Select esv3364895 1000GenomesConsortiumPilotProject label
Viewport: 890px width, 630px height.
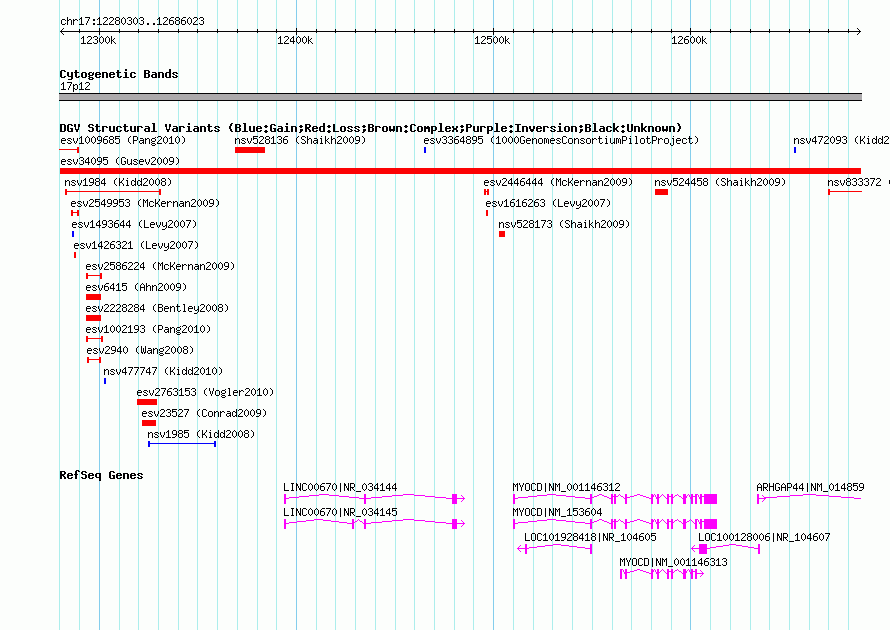click(561, 140)
